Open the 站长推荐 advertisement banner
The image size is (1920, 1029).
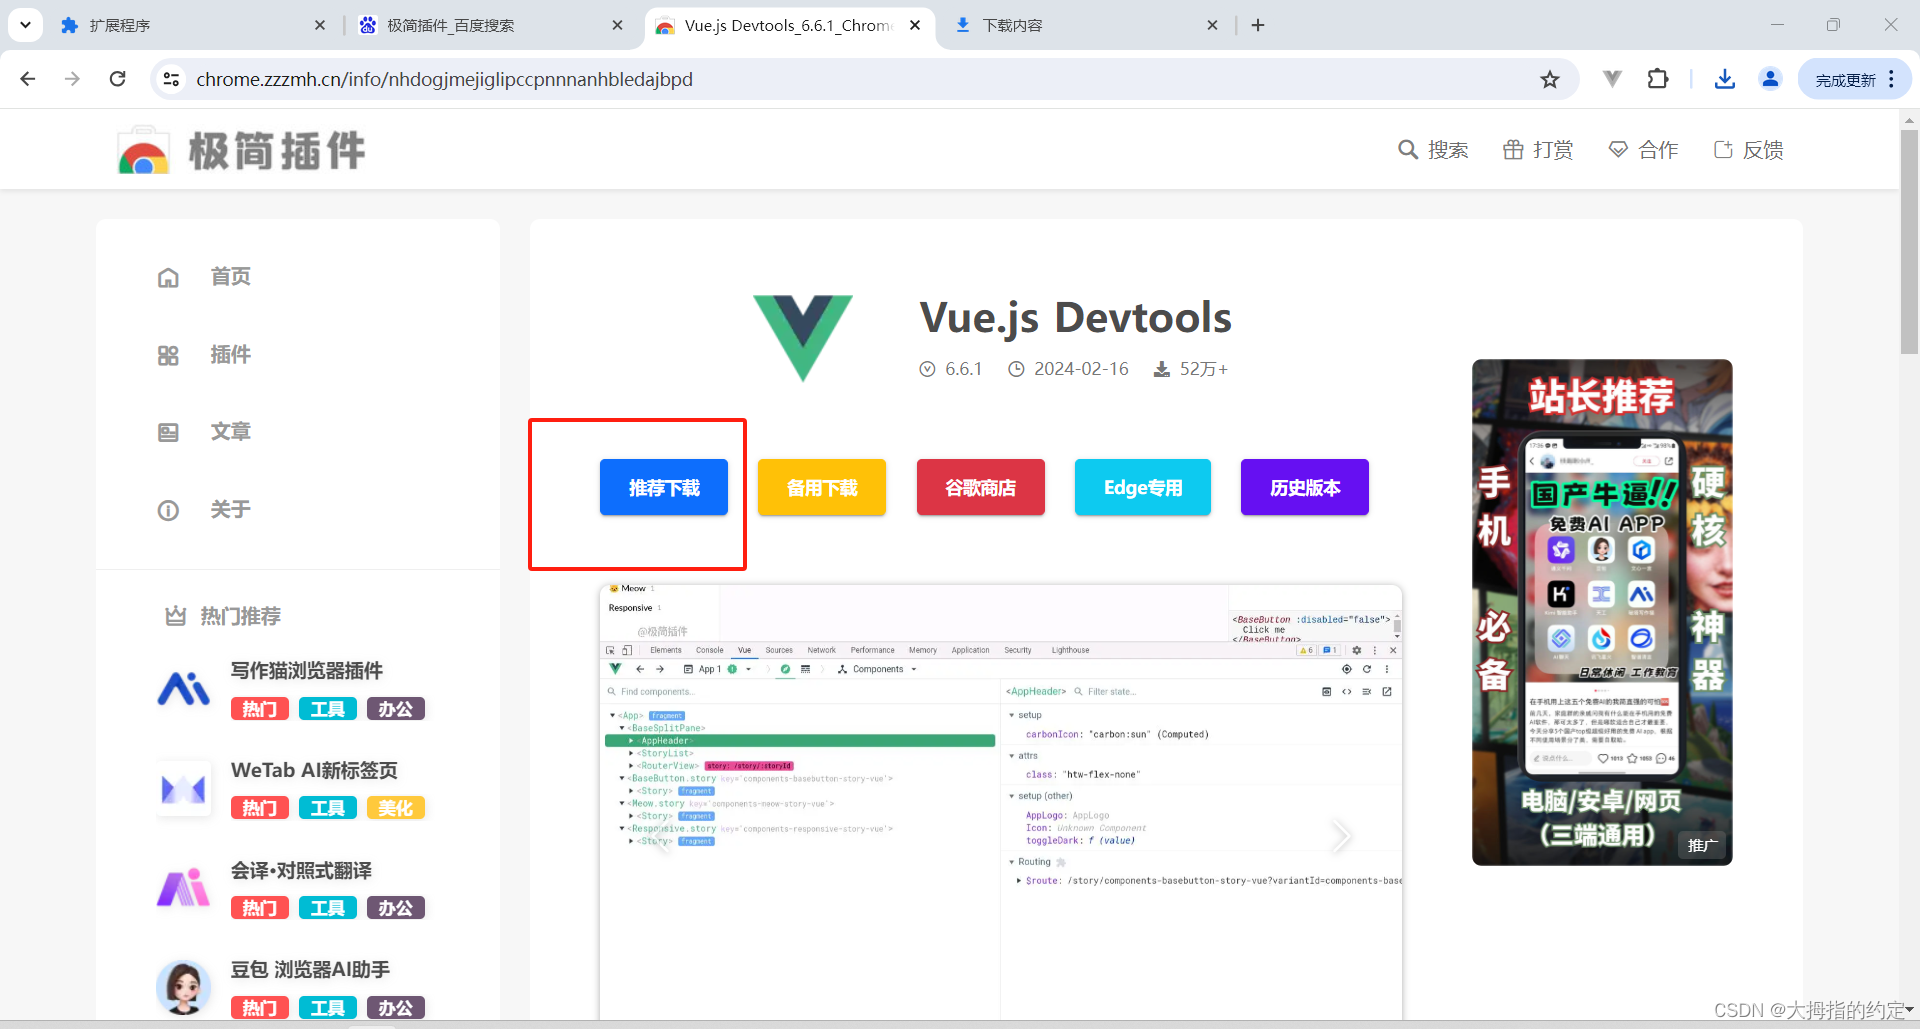pos(1602,612)
